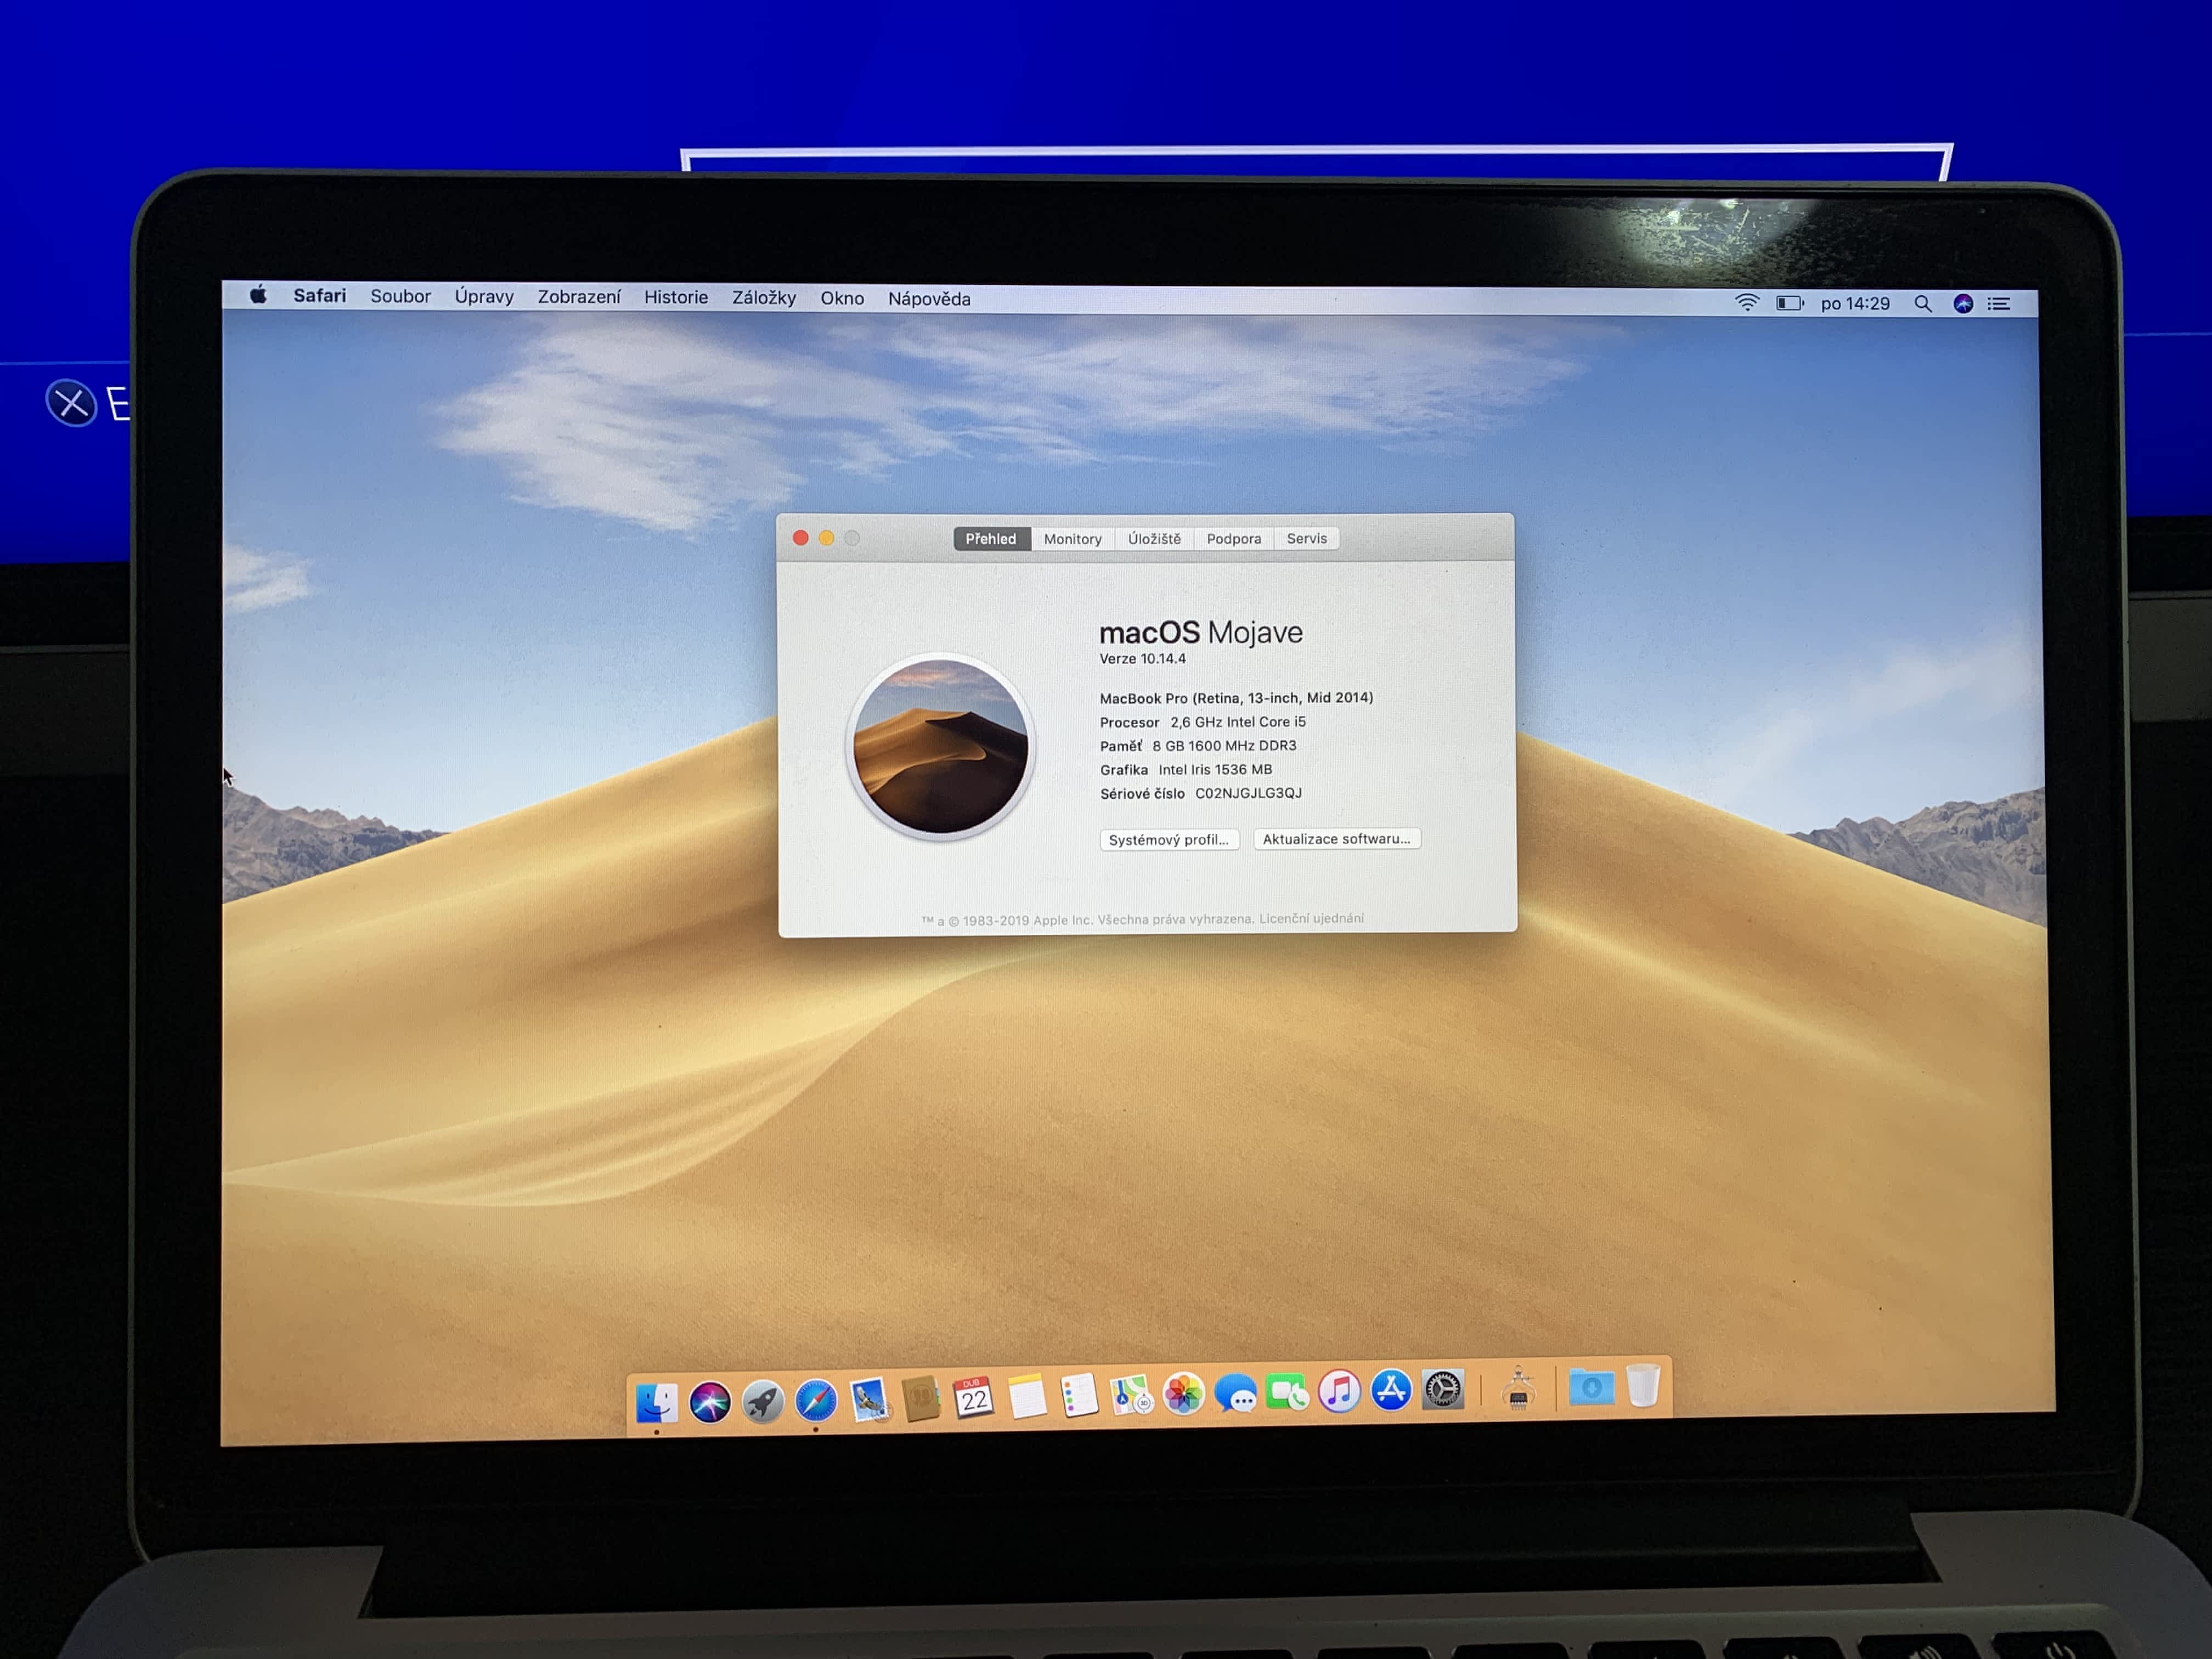
Task: Switch to the Úložiště tab
Action: pyautogui.click(x=1154, y=539)
